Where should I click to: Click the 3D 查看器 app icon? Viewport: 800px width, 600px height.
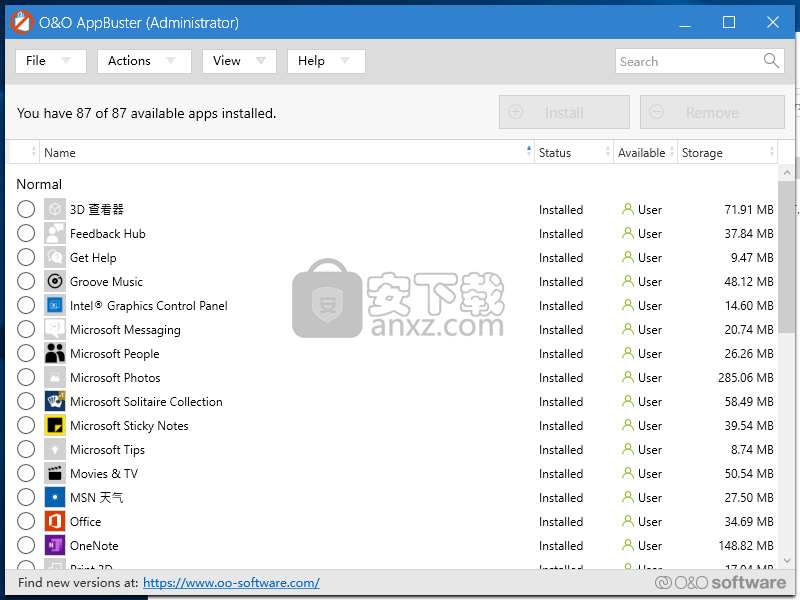(x=55, y=209)
